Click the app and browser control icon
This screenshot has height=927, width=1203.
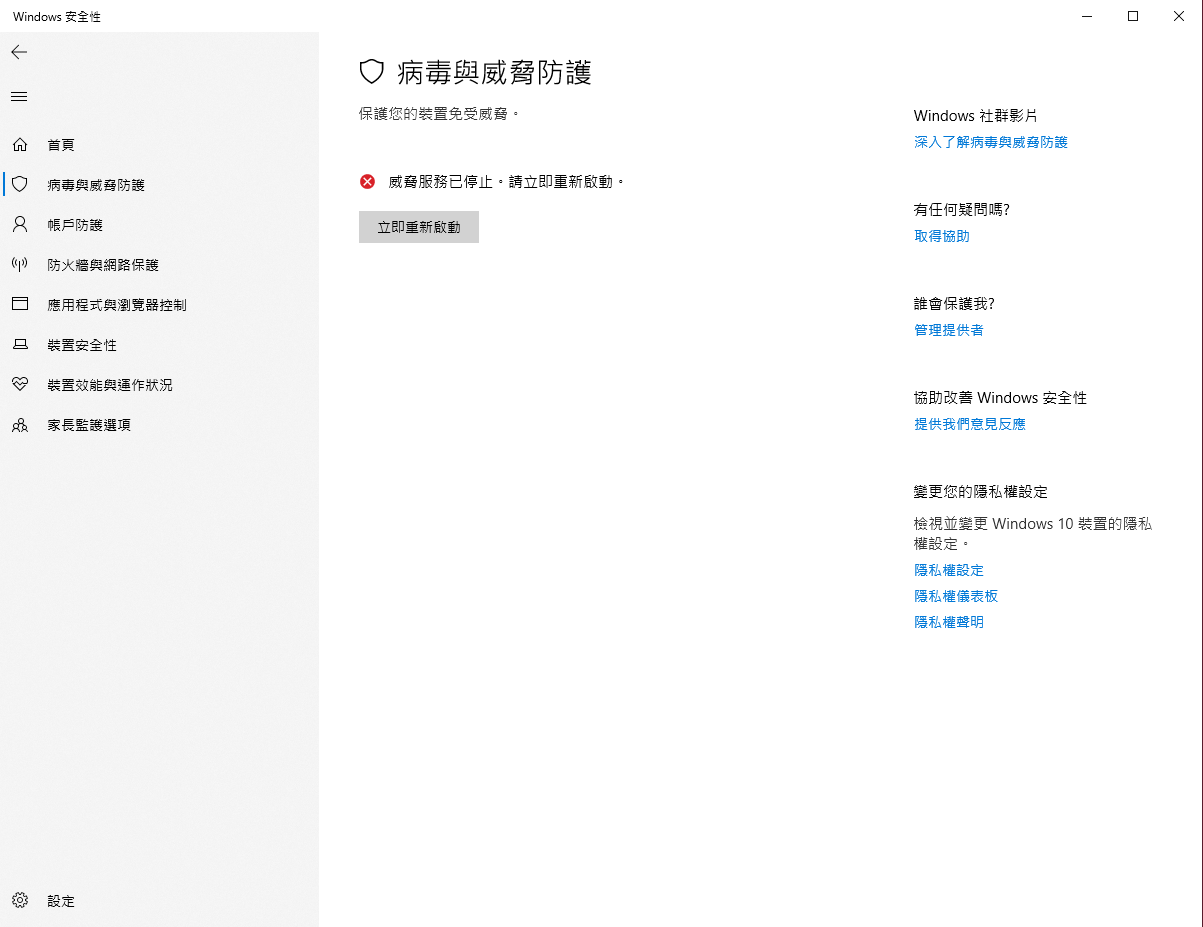coord(19,305)
